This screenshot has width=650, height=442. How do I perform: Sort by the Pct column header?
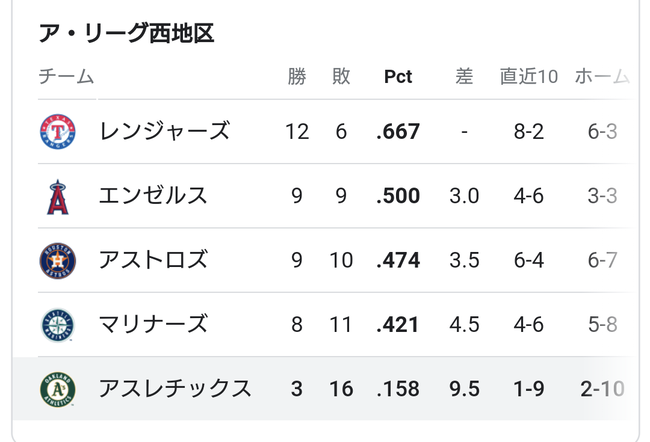pyautogui.click(x=398, y=76)
